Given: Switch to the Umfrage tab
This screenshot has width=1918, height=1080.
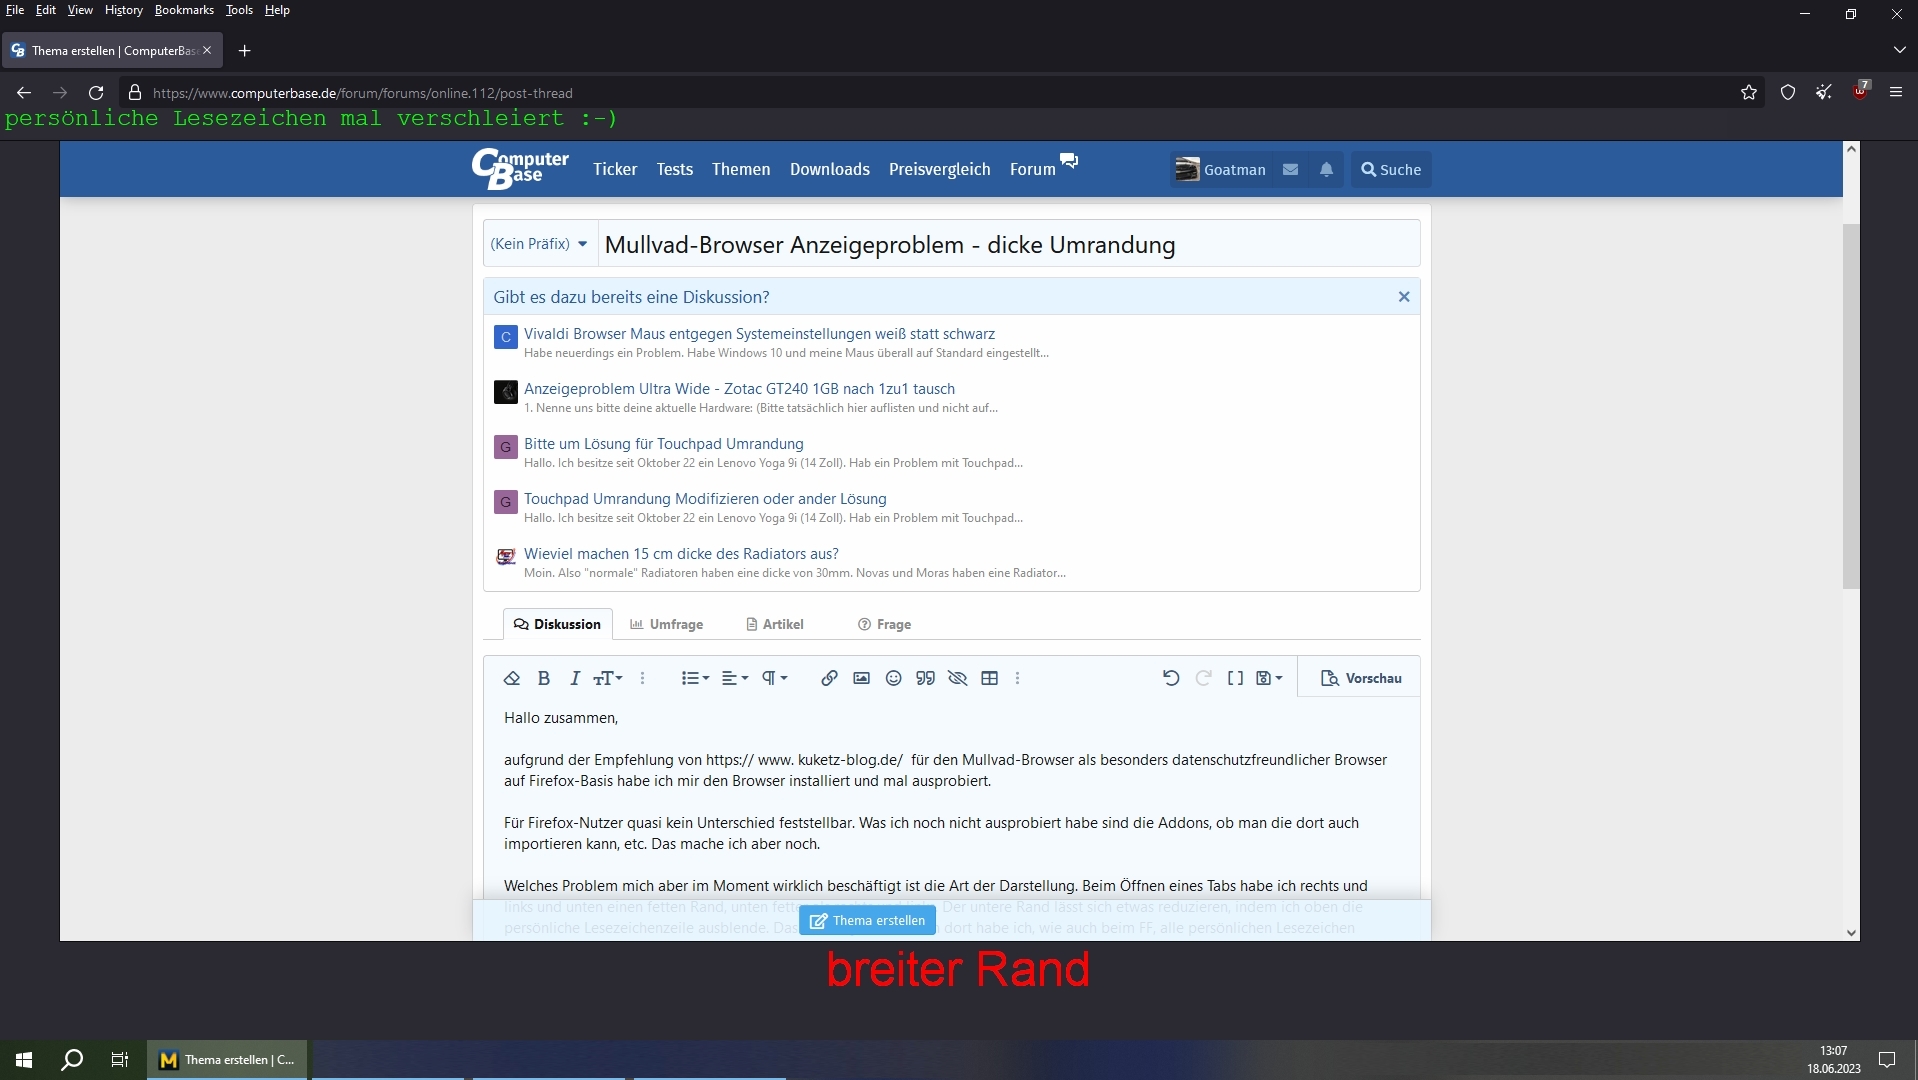Looking at the screenshot, I should 666,624.
